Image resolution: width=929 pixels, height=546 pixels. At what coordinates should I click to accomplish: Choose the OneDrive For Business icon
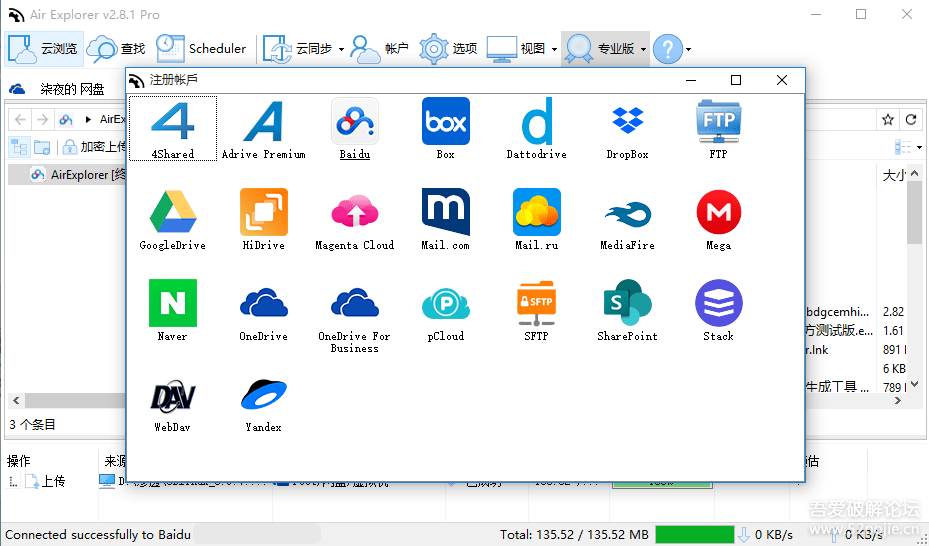pyautogui.click(x=354, y=304)
